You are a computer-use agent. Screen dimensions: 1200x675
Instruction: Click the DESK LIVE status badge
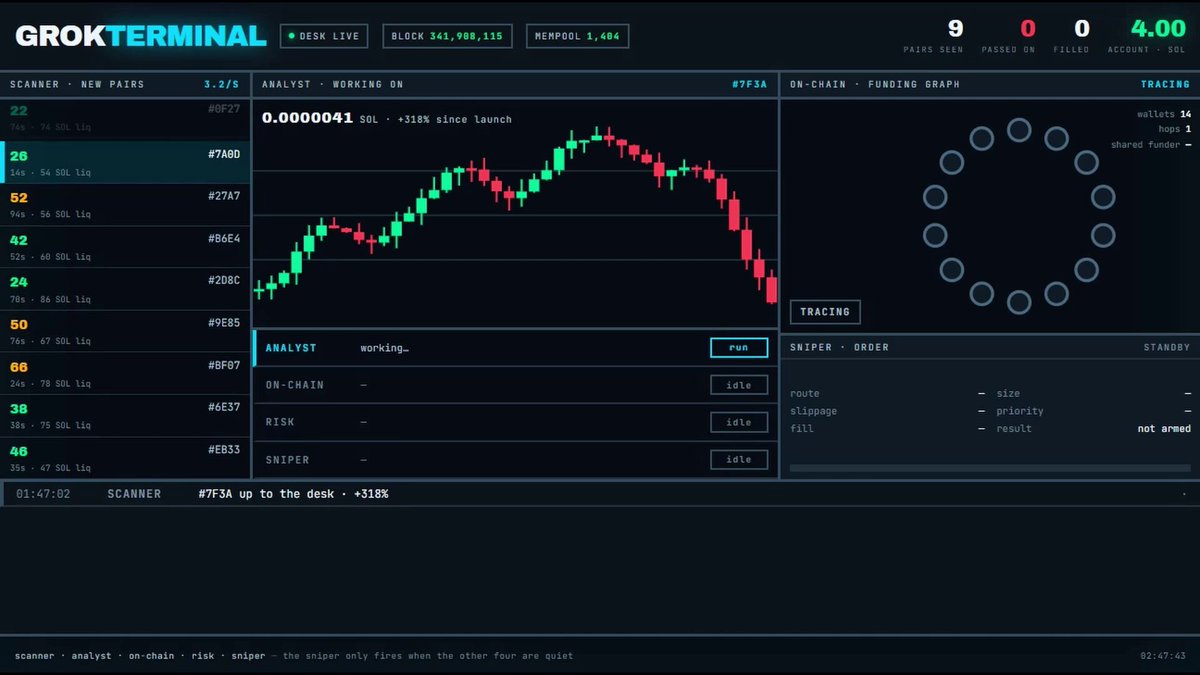tap(324, 36)
